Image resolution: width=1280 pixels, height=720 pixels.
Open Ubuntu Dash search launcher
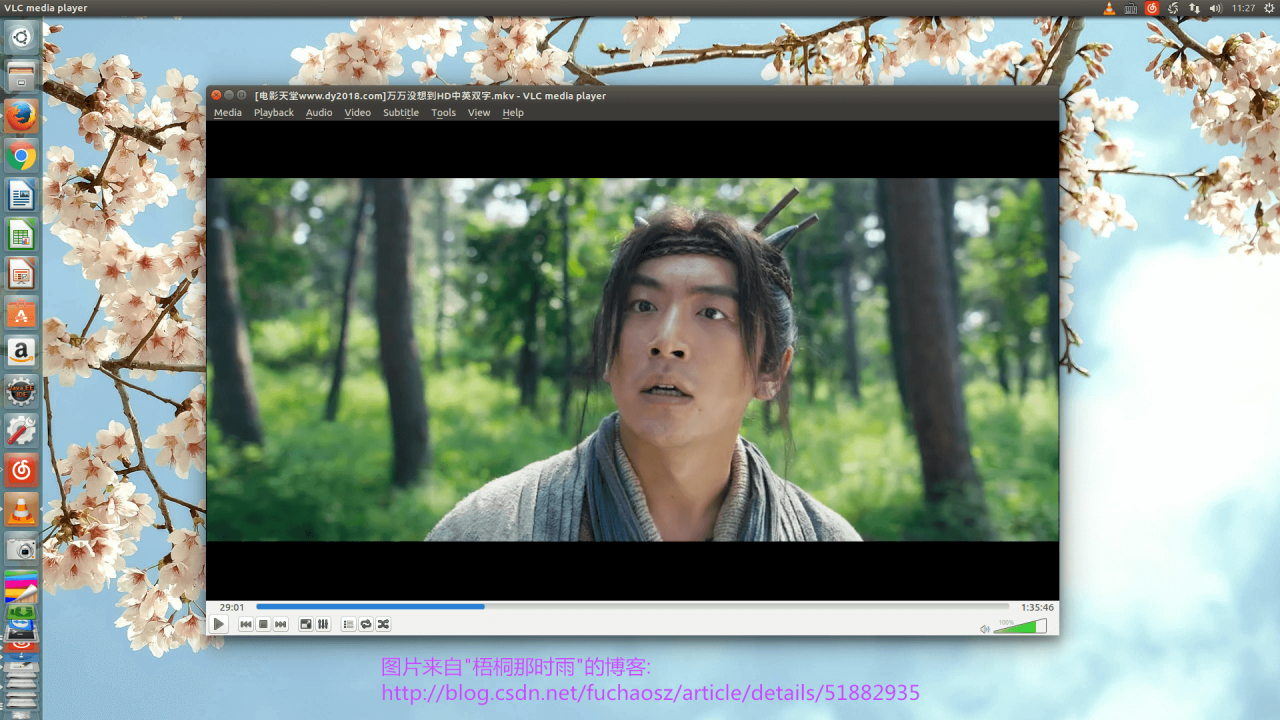tap(21, 38)
